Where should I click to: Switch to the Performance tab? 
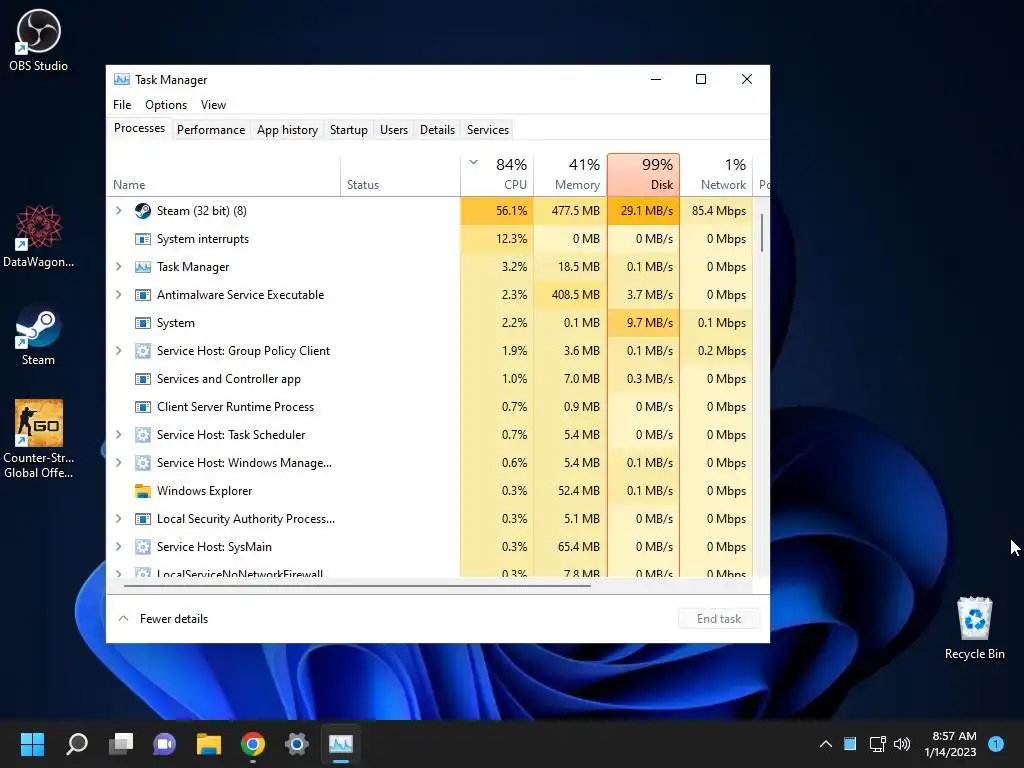click(x=211, y=130)
